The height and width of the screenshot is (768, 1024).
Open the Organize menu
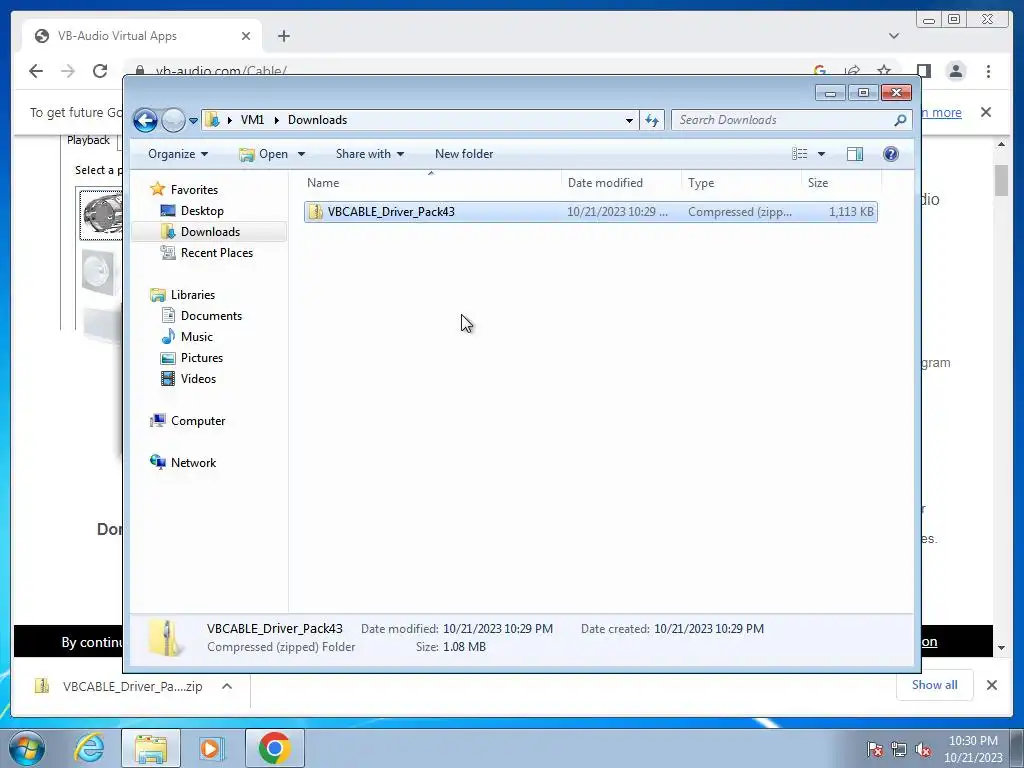coord(178,154)
